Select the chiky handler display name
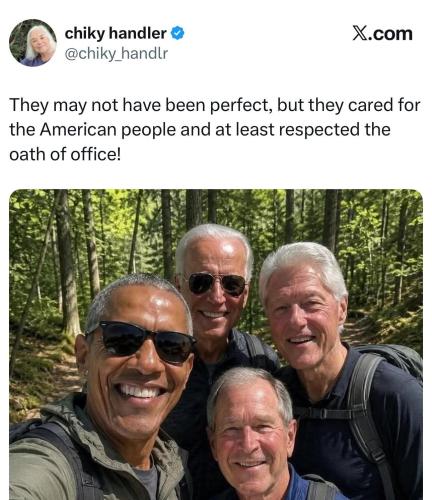432x500 pixels. tap(115, 33)
